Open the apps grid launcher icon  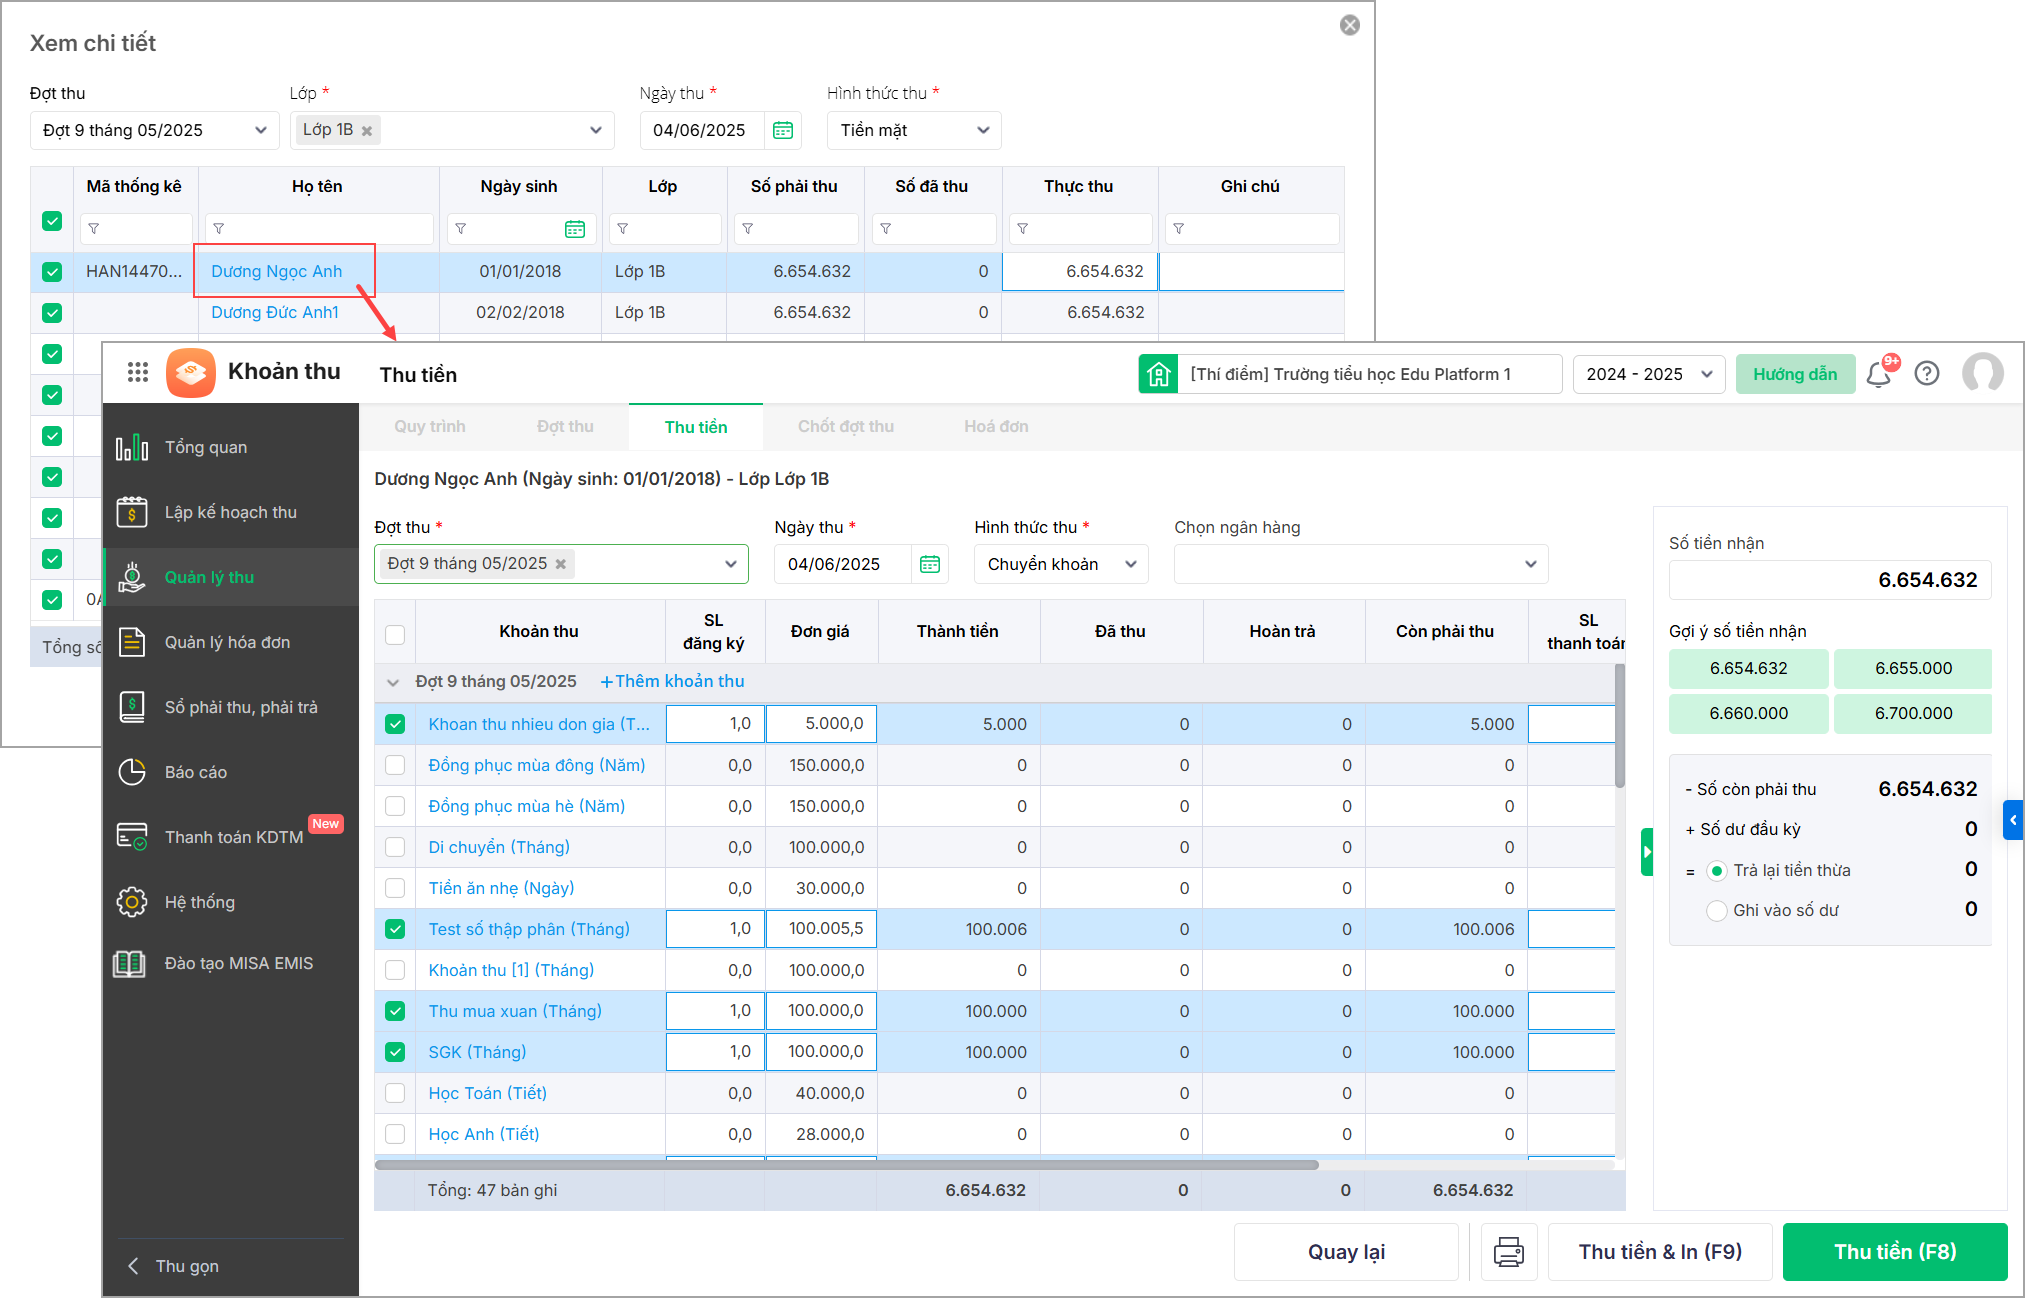point(138,373)
